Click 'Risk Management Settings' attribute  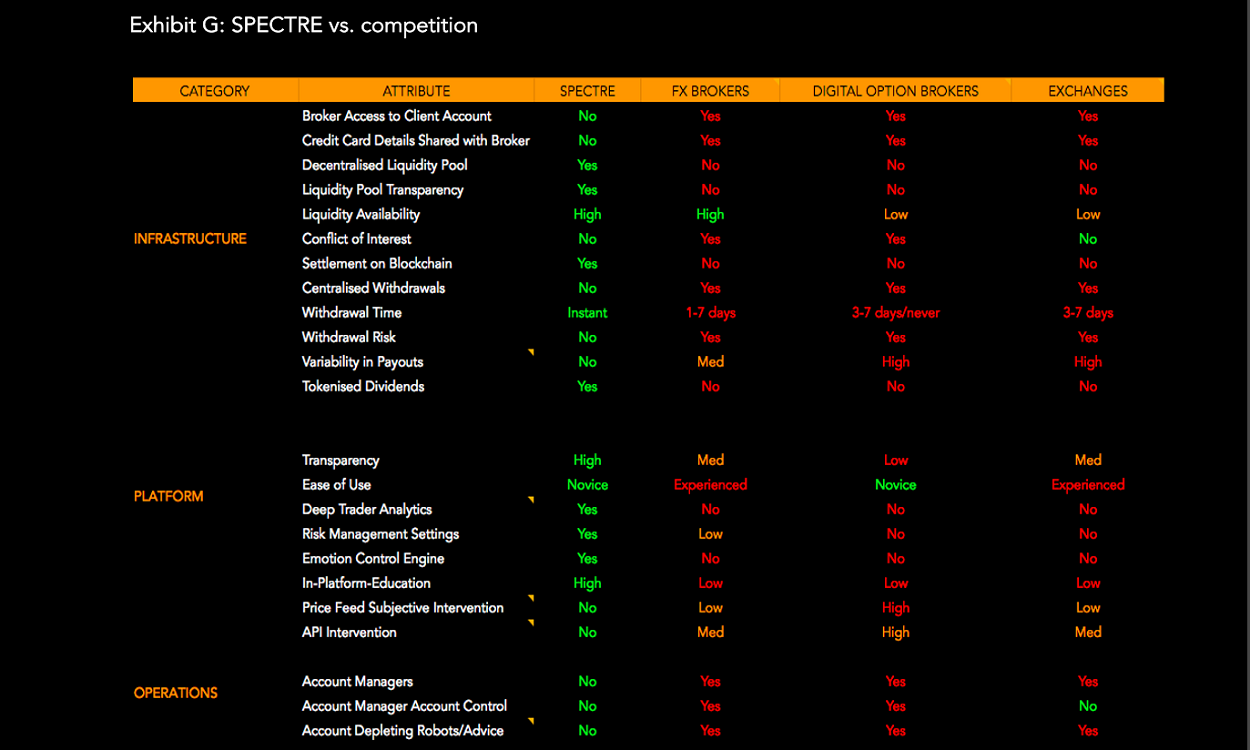(x=381, y=534)
